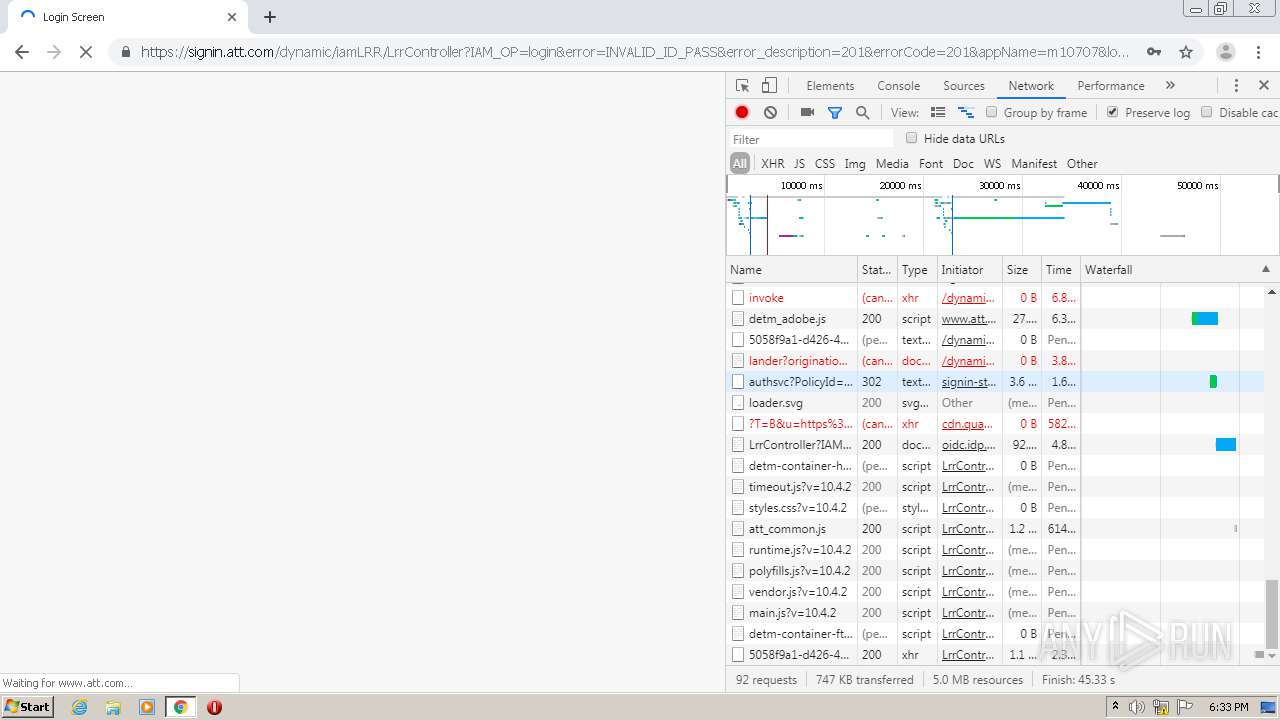The width and height of the screenshot is (1280, 720).
Task: Expand more DevTools tabs chevron
Action: (1170, 86)
